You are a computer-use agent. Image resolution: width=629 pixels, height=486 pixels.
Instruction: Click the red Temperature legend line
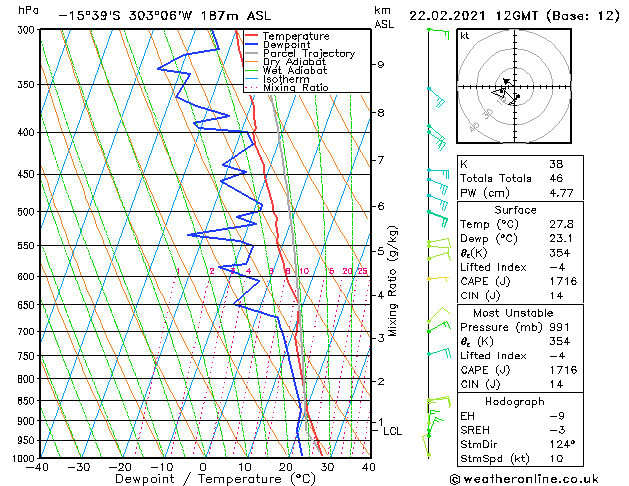[252, 36]
